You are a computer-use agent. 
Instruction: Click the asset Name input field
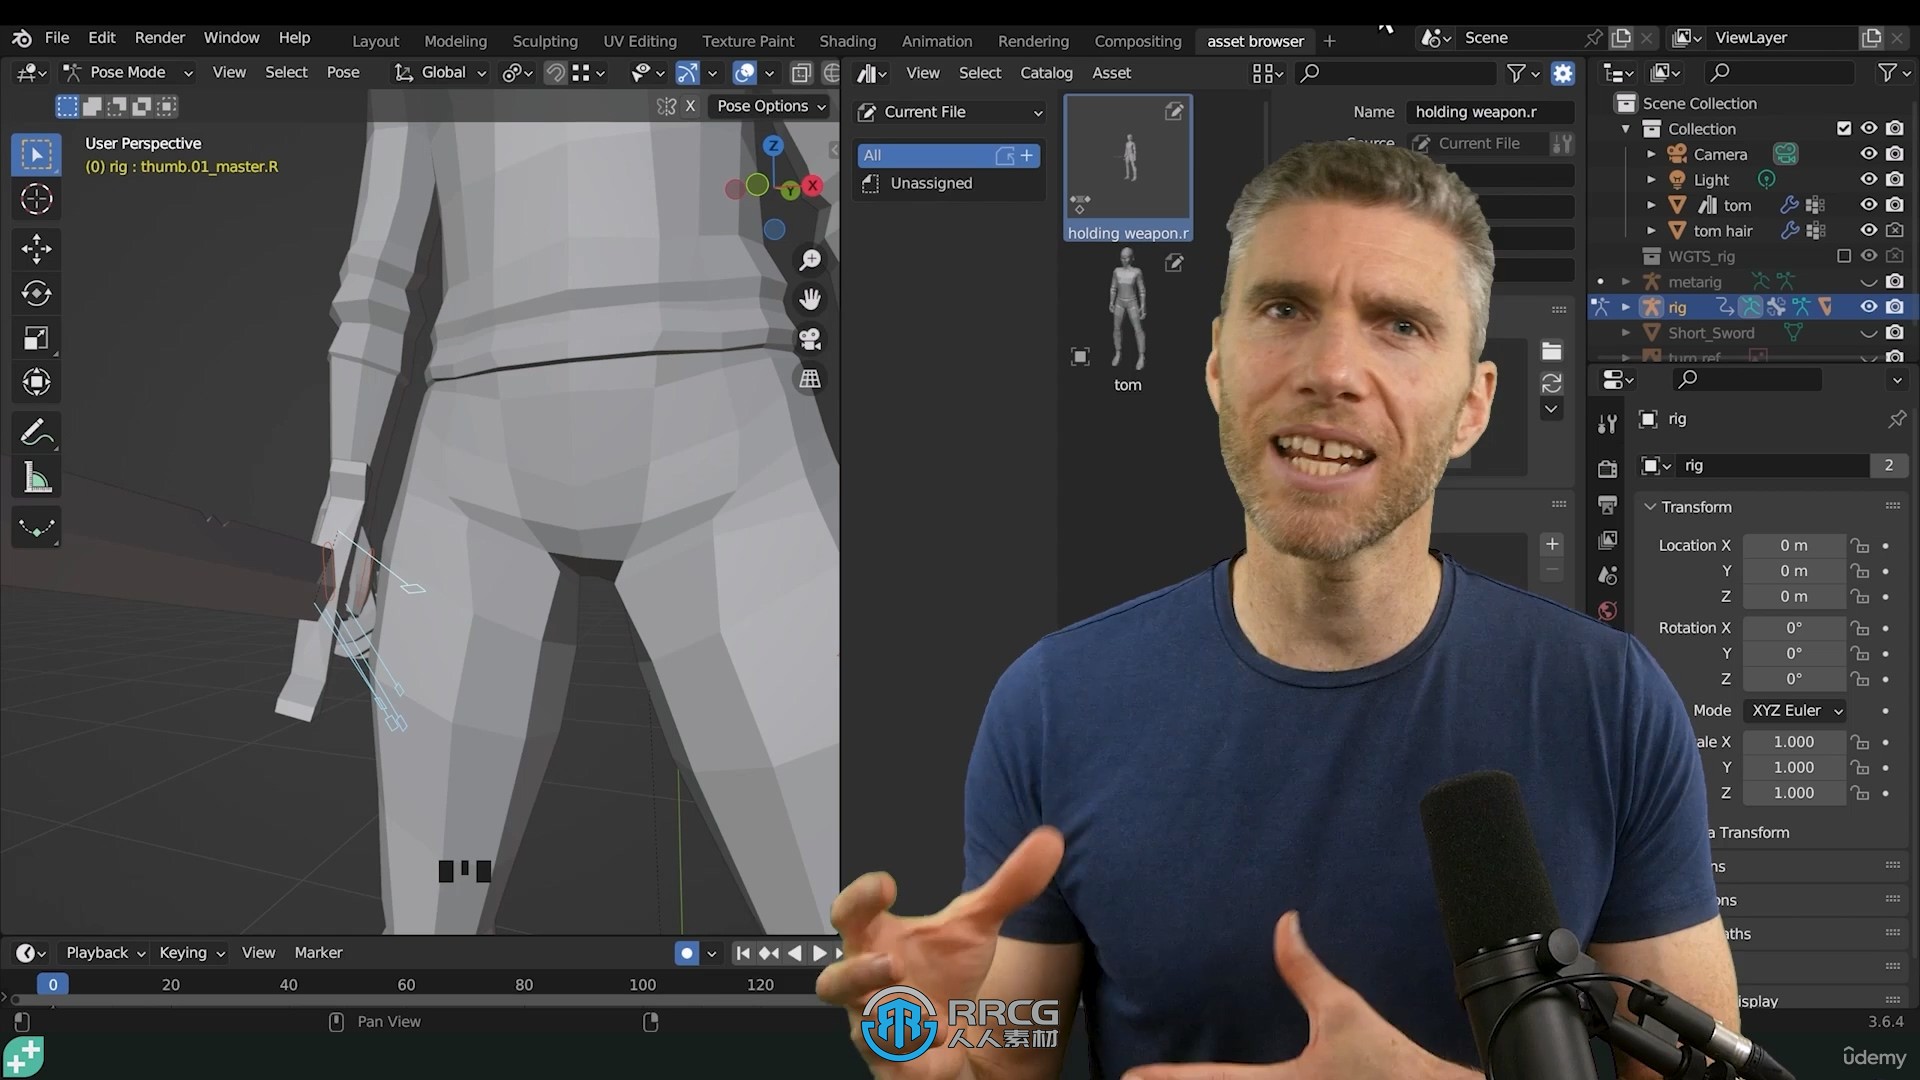tap(1490, 112)
